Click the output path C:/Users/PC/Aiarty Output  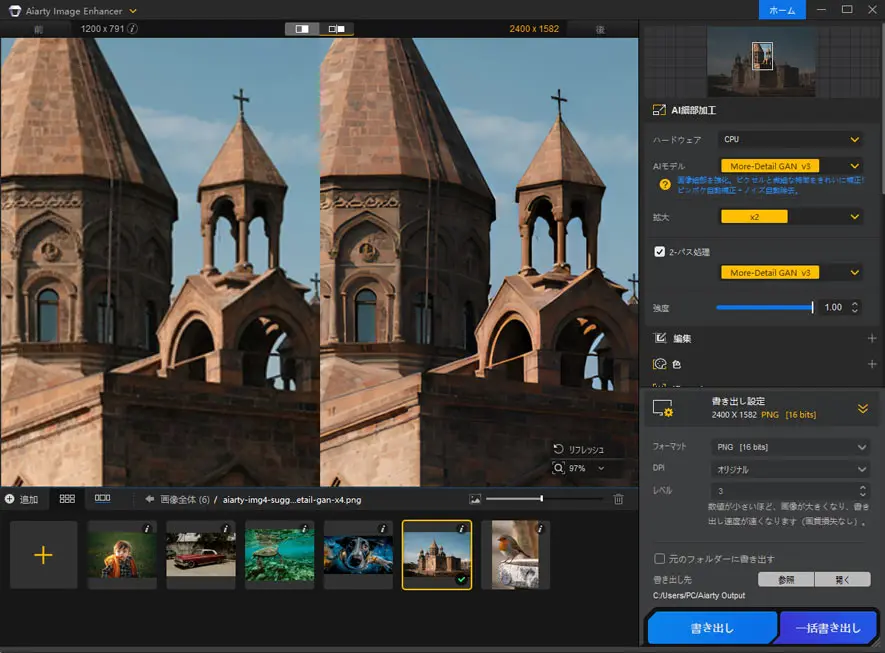click(x=699, y=595)
